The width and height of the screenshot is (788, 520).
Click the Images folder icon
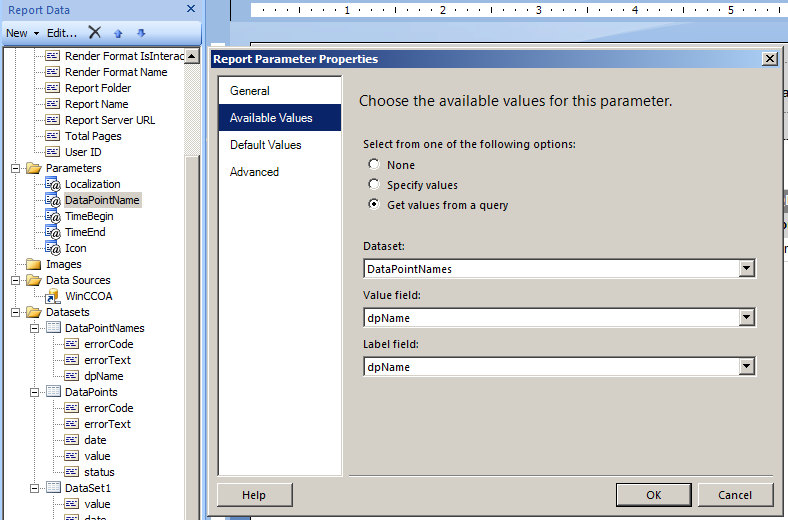pyautogui.click(x=33, y=264)
